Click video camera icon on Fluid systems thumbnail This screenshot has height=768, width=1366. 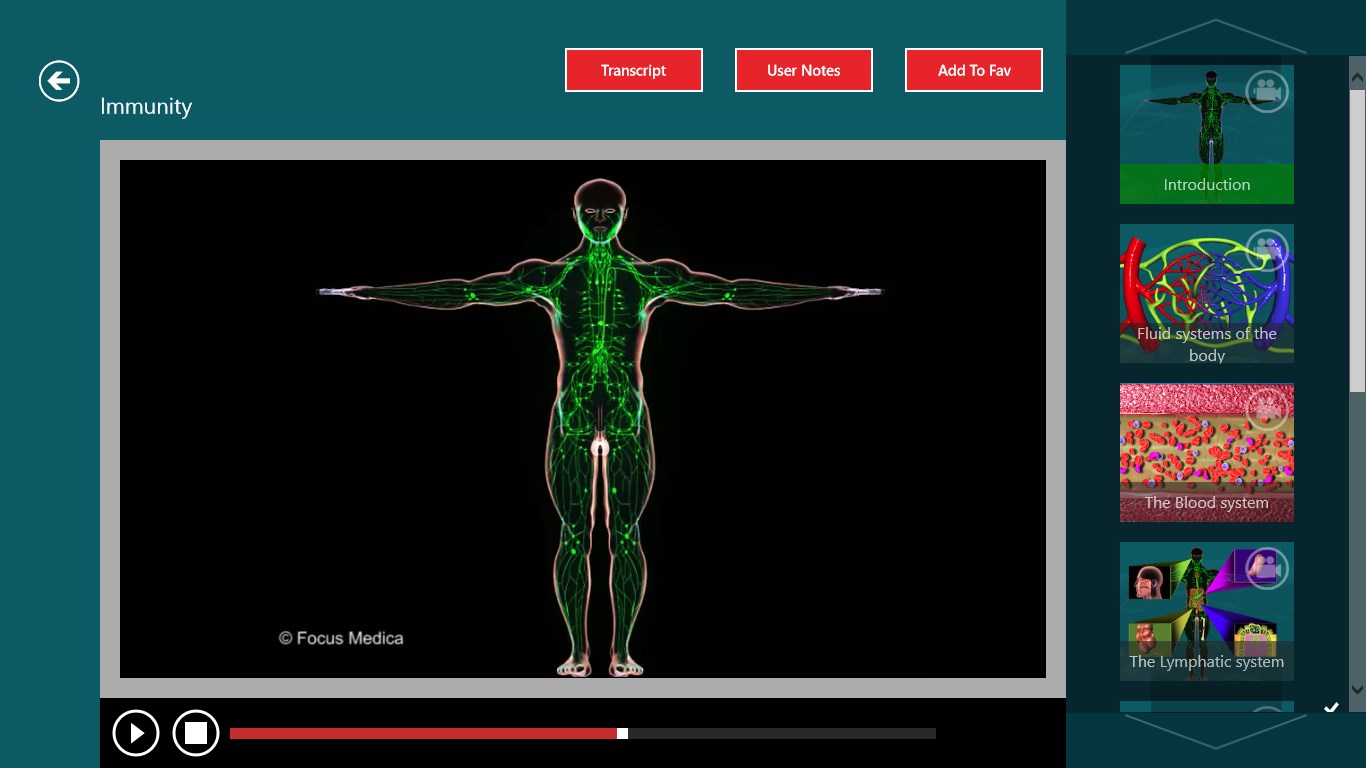point(1267,250)
